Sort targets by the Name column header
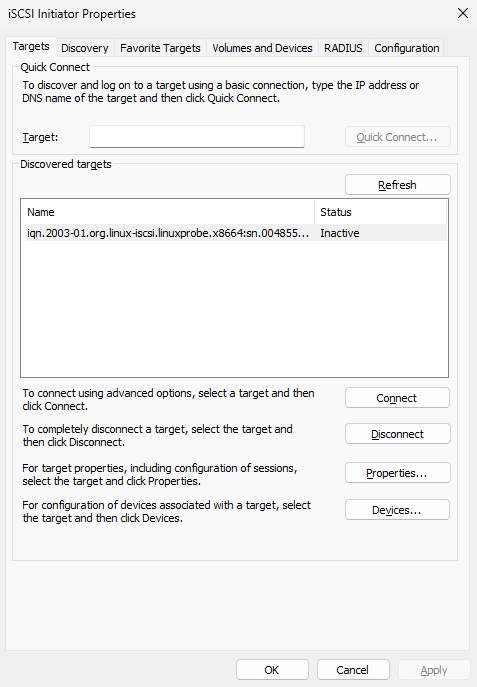The height and width of the screenshot is (687, 477). coord(170,212)
